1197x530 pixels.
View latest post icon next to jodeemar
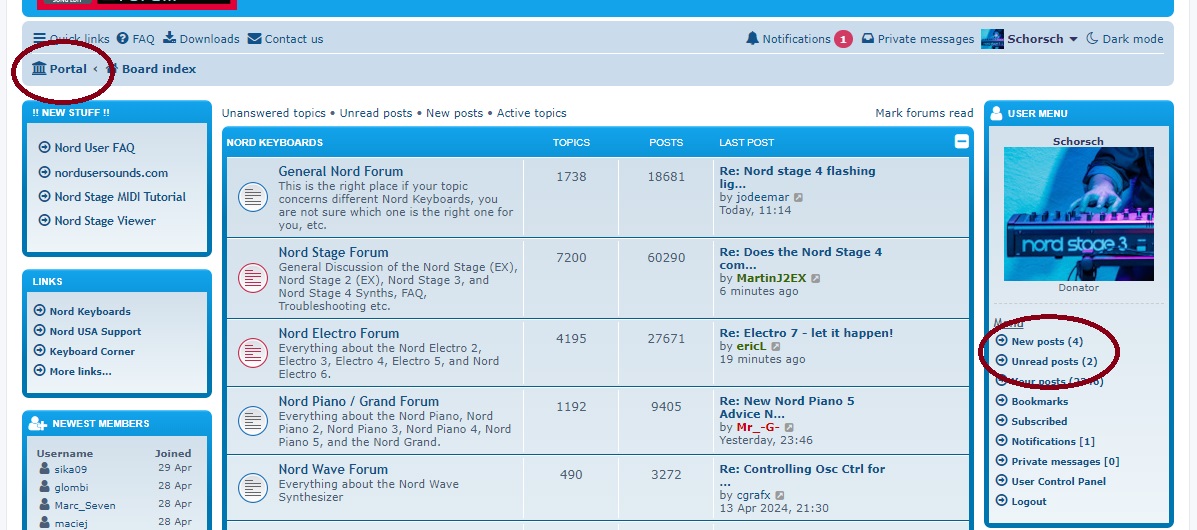pos(799,197)
